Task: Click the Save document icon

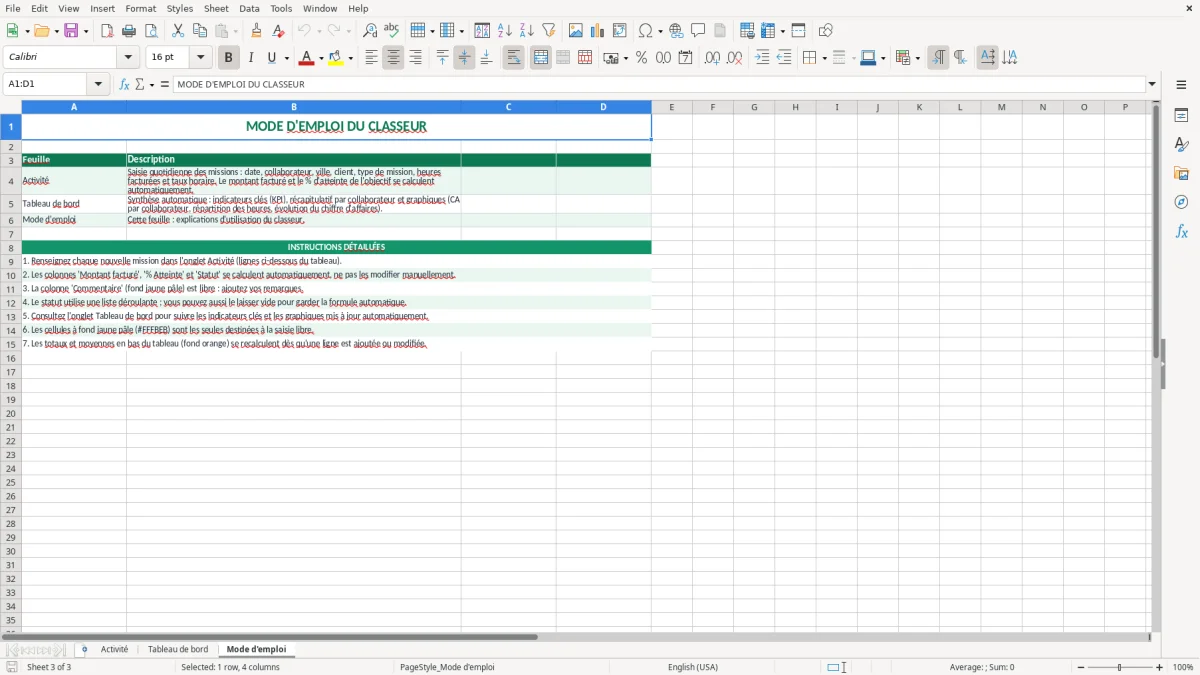Action: [71, 31]
